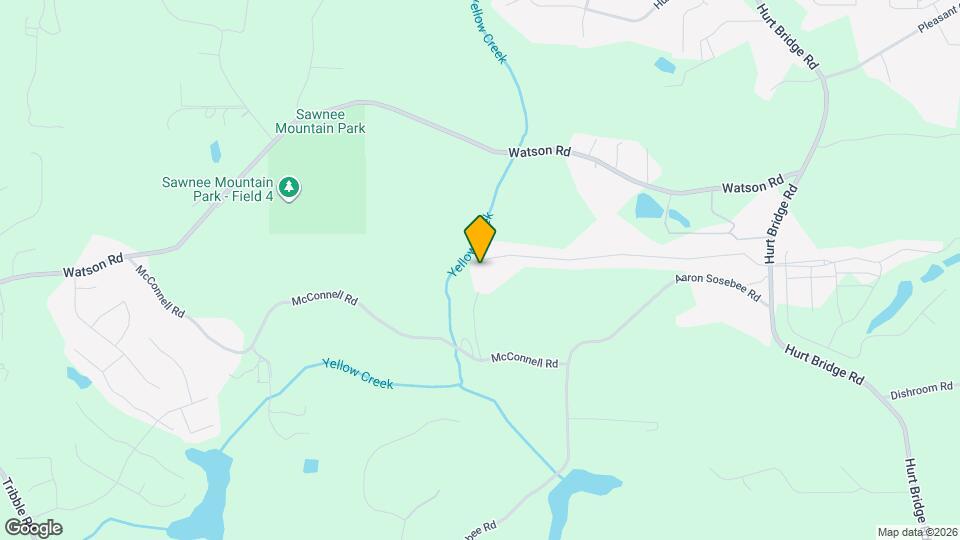Click the Sawnee Mountain Park label
The width and height of the screenshot is (960, 540).
coord(320,121)
